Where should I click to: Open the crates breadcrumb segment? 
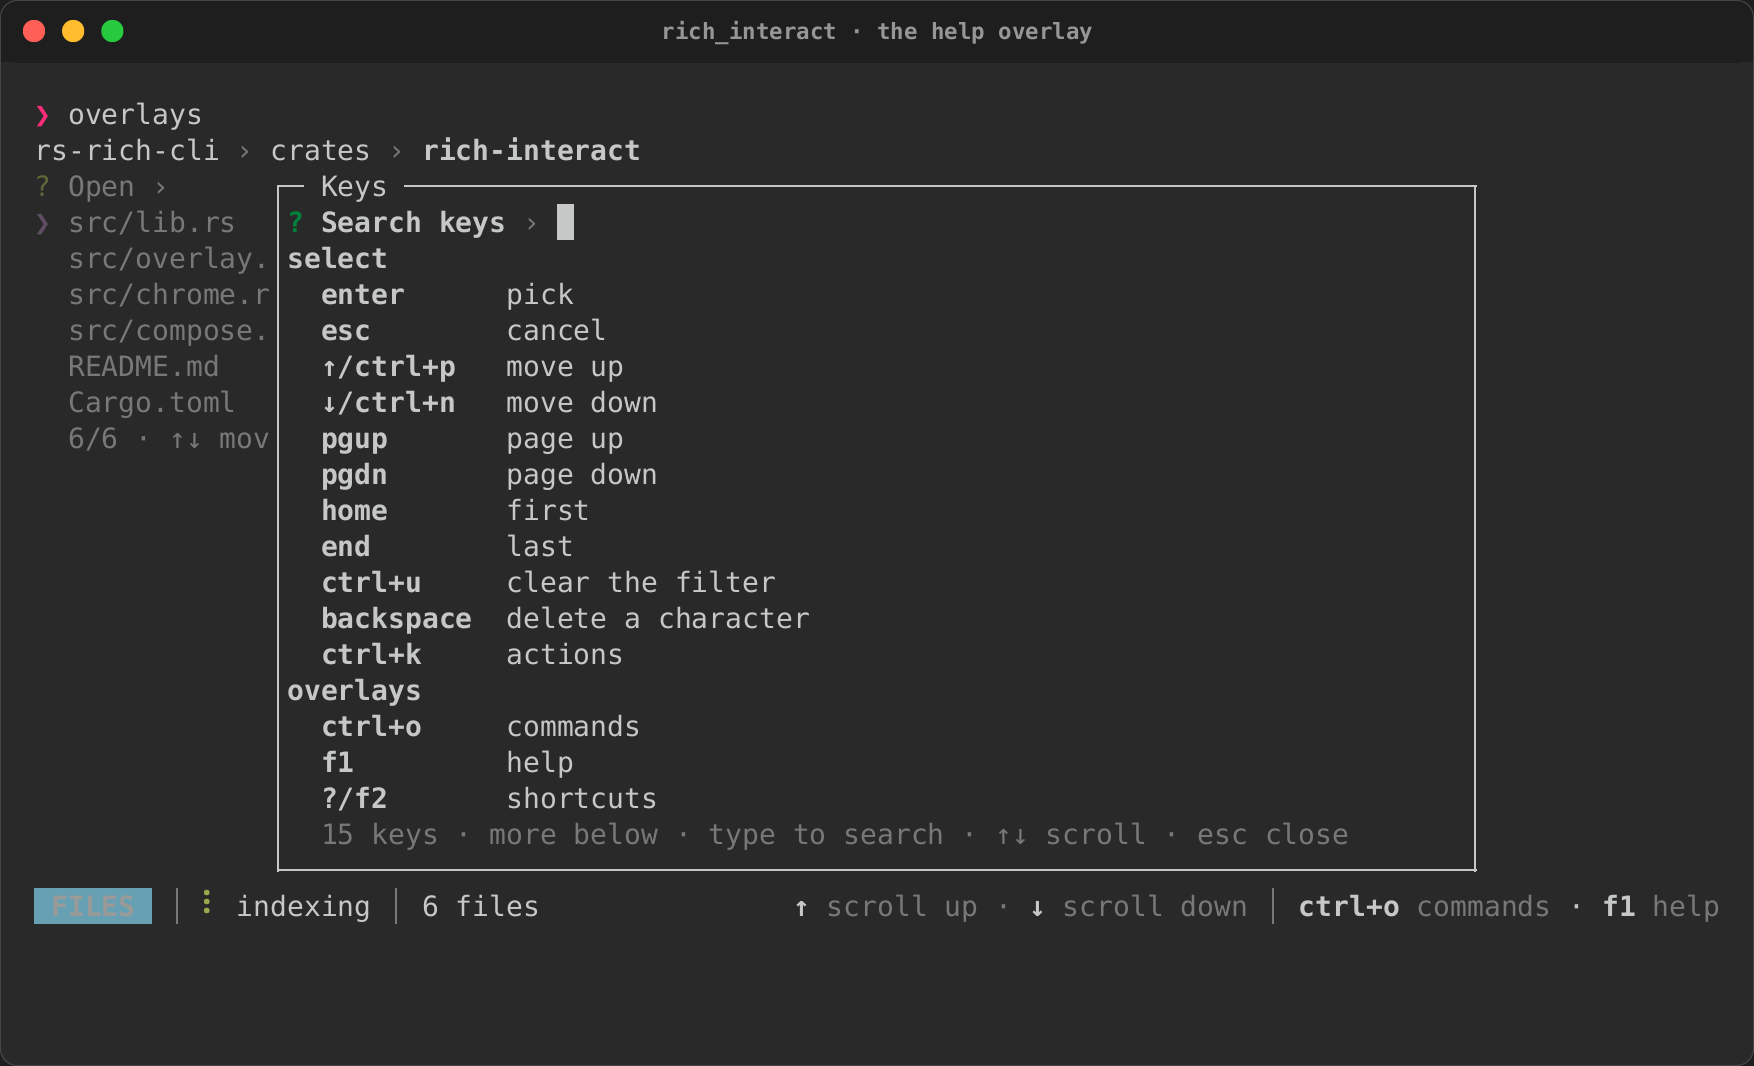coord(320,150)
